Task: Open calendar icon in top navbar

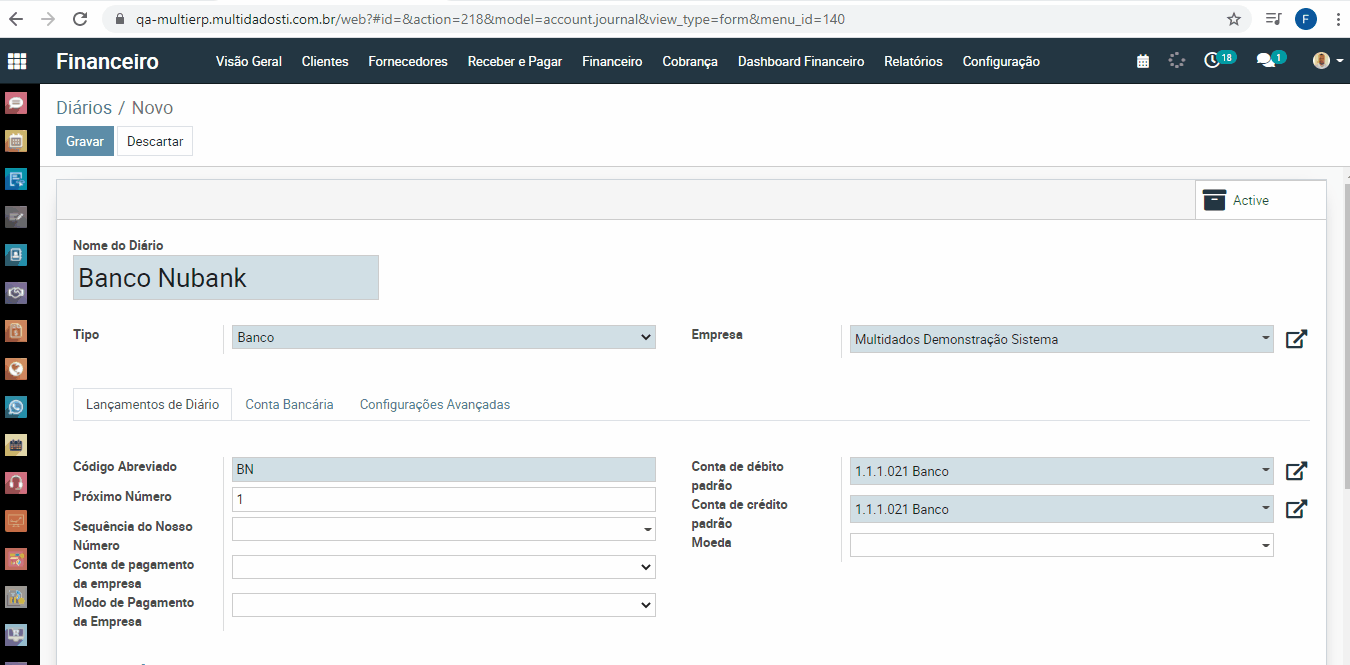Action: pos(1143,61)
